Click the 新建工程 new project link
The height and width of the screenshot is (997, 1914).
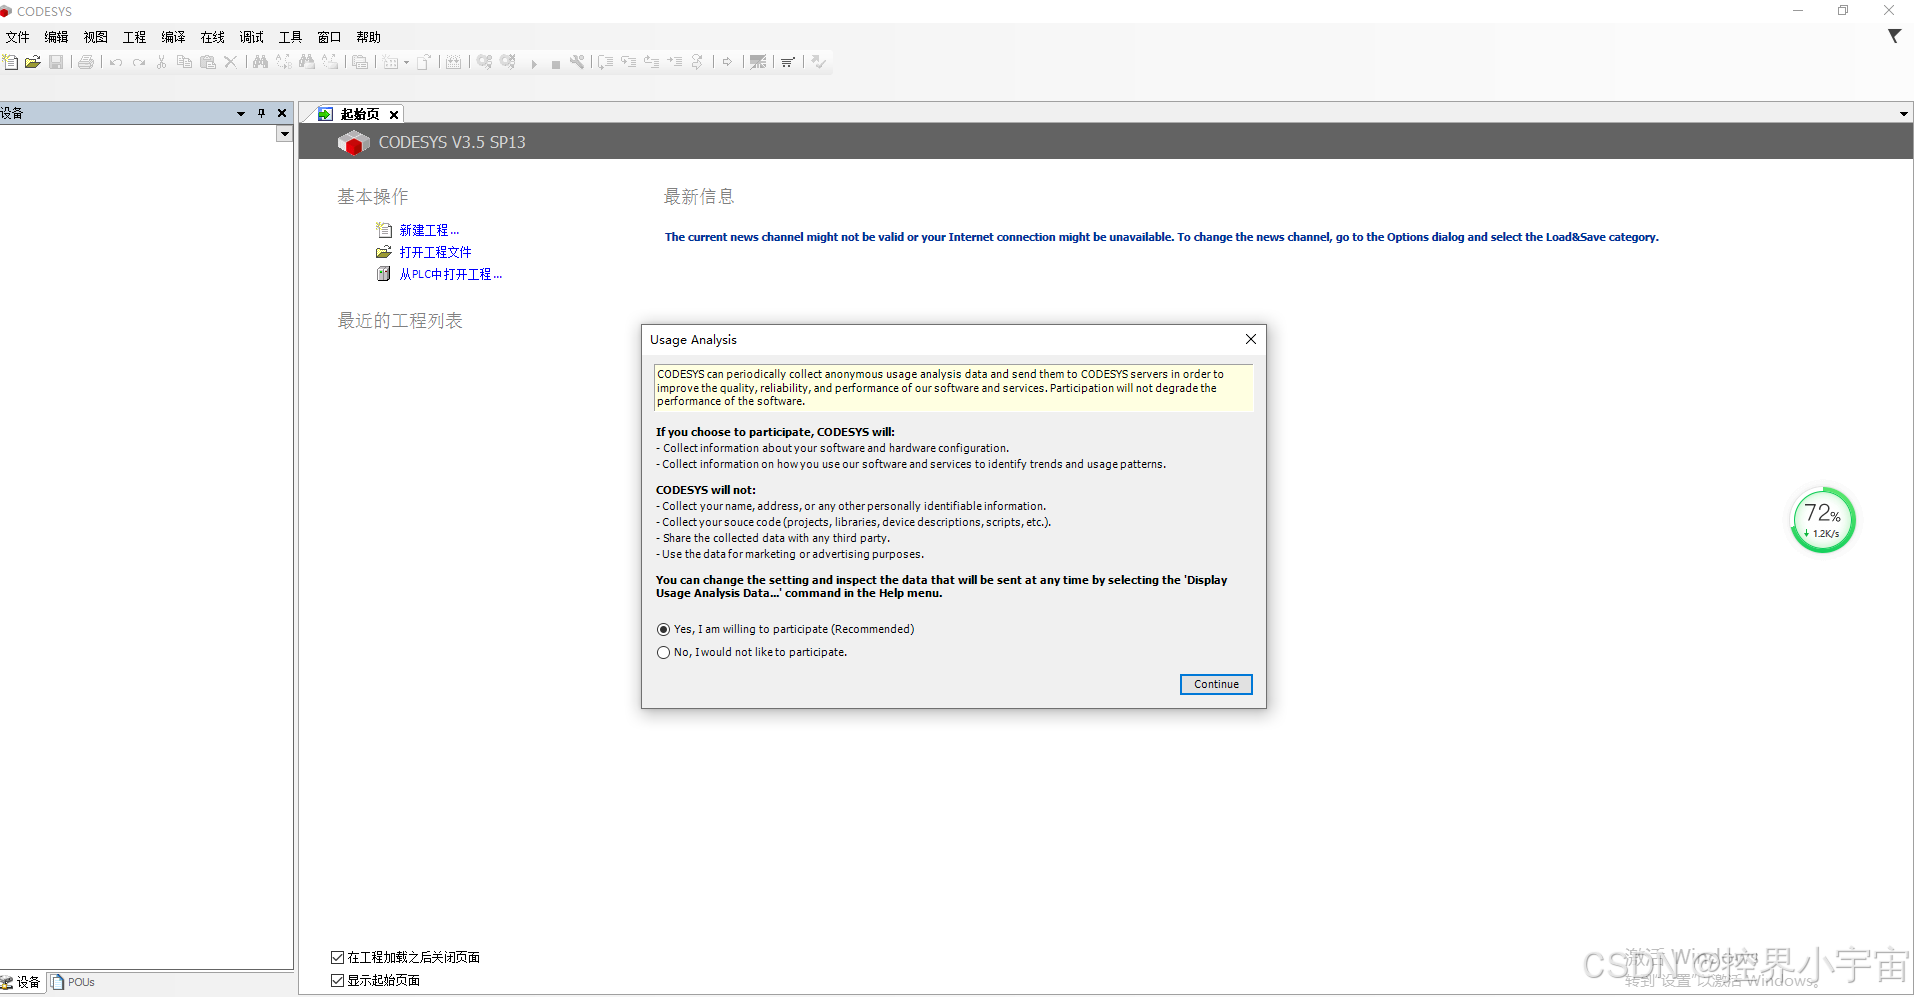[x=429, y=230]
